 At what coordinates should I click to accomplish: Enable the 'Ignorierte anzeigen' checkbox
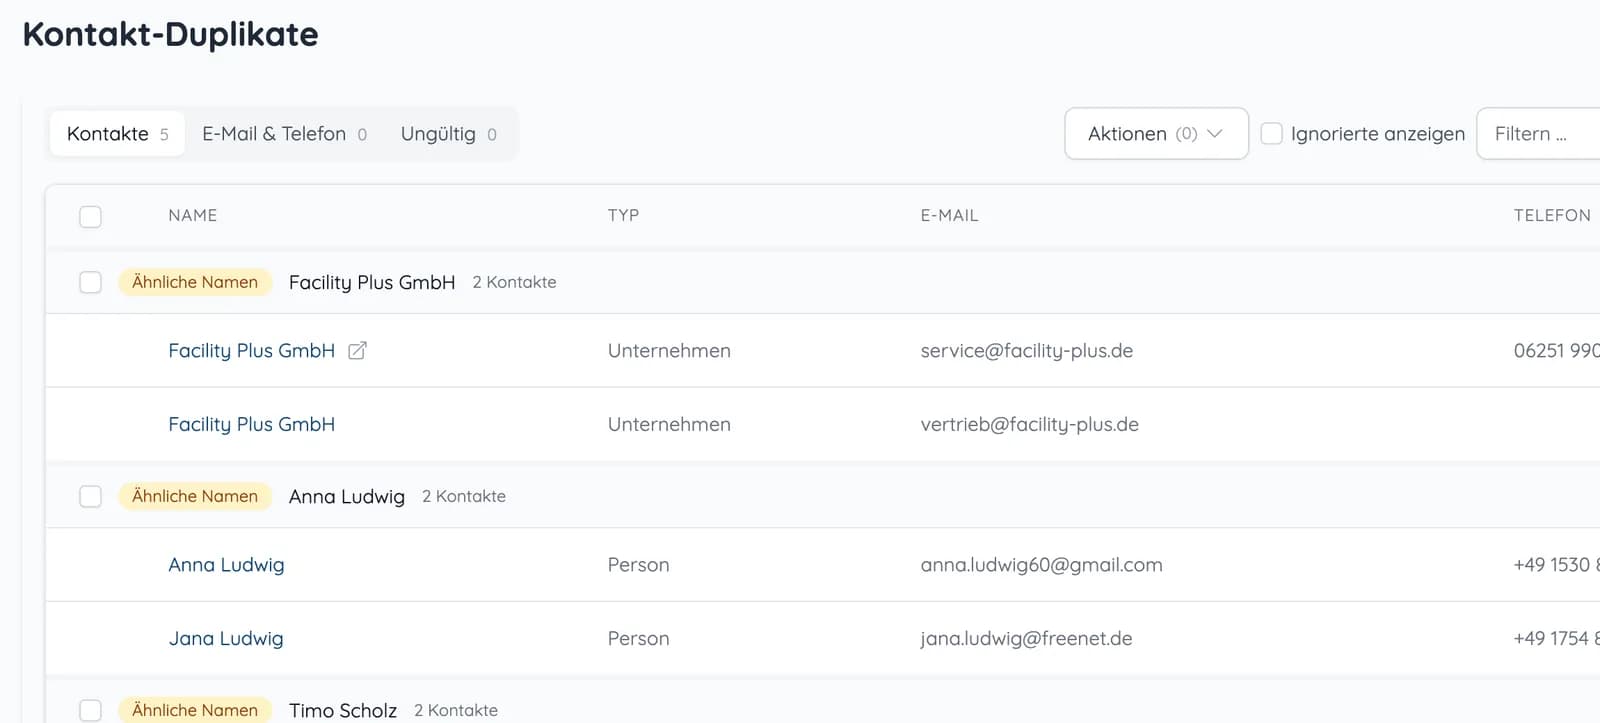tap(1271, 134)
